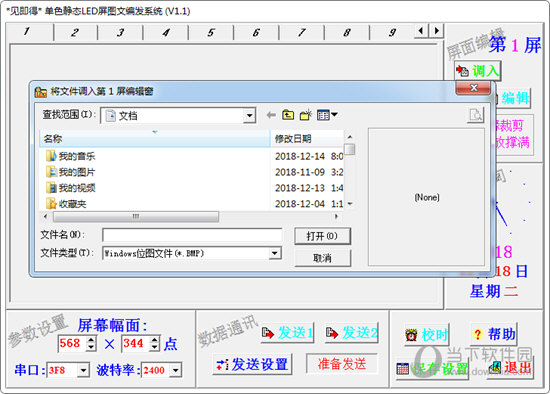Open screen tab 8

[x=347, y=33]
